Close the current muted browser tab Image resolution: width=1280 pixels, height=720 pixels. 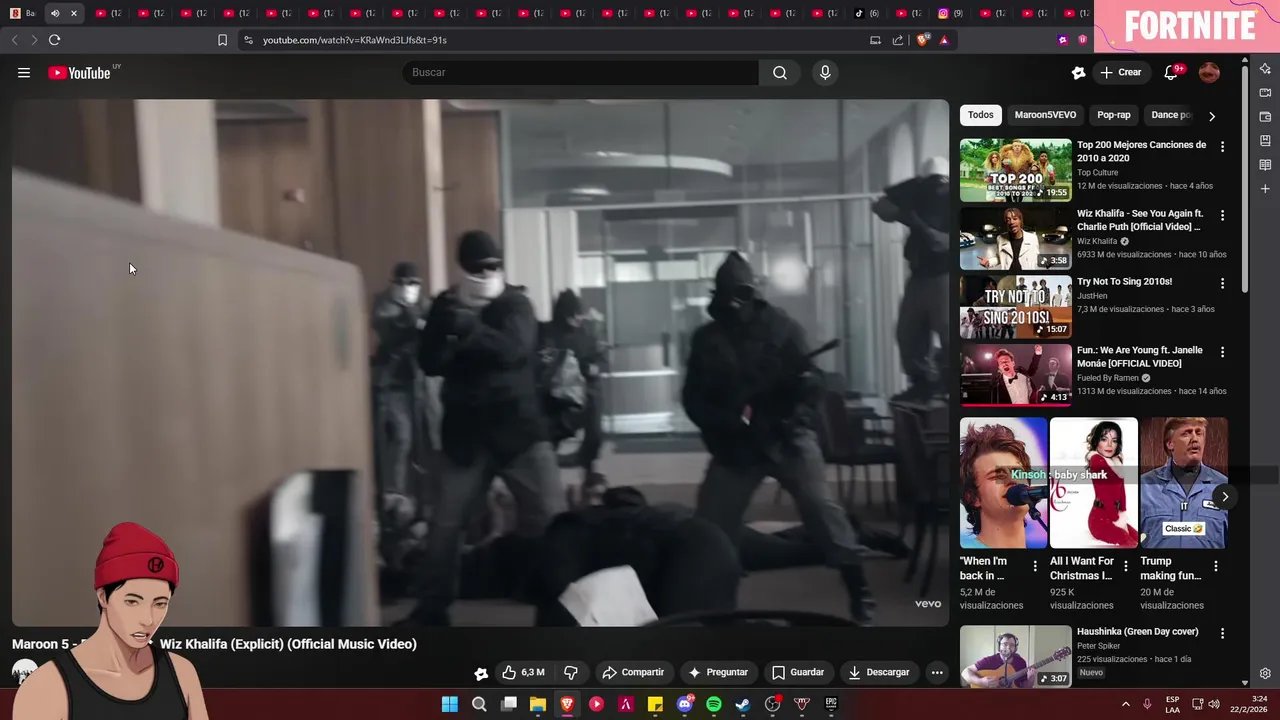click(x=73, y=13)
